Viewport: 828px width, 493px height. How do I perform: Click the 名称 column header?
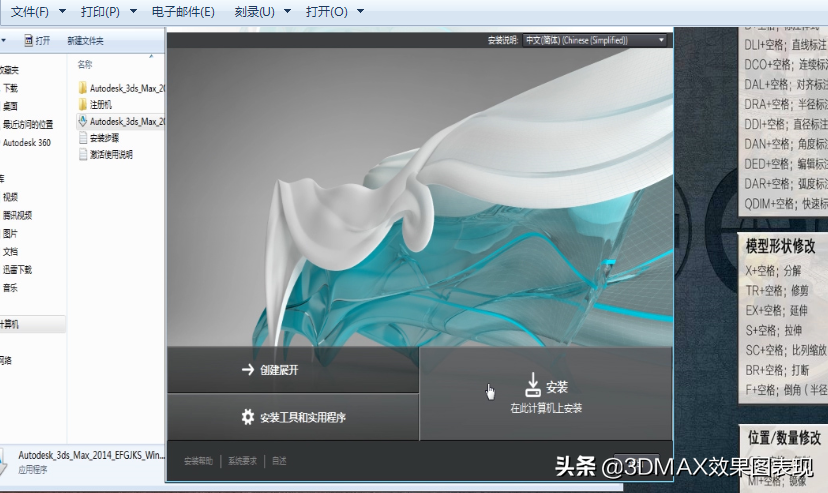tap(85, 64)
